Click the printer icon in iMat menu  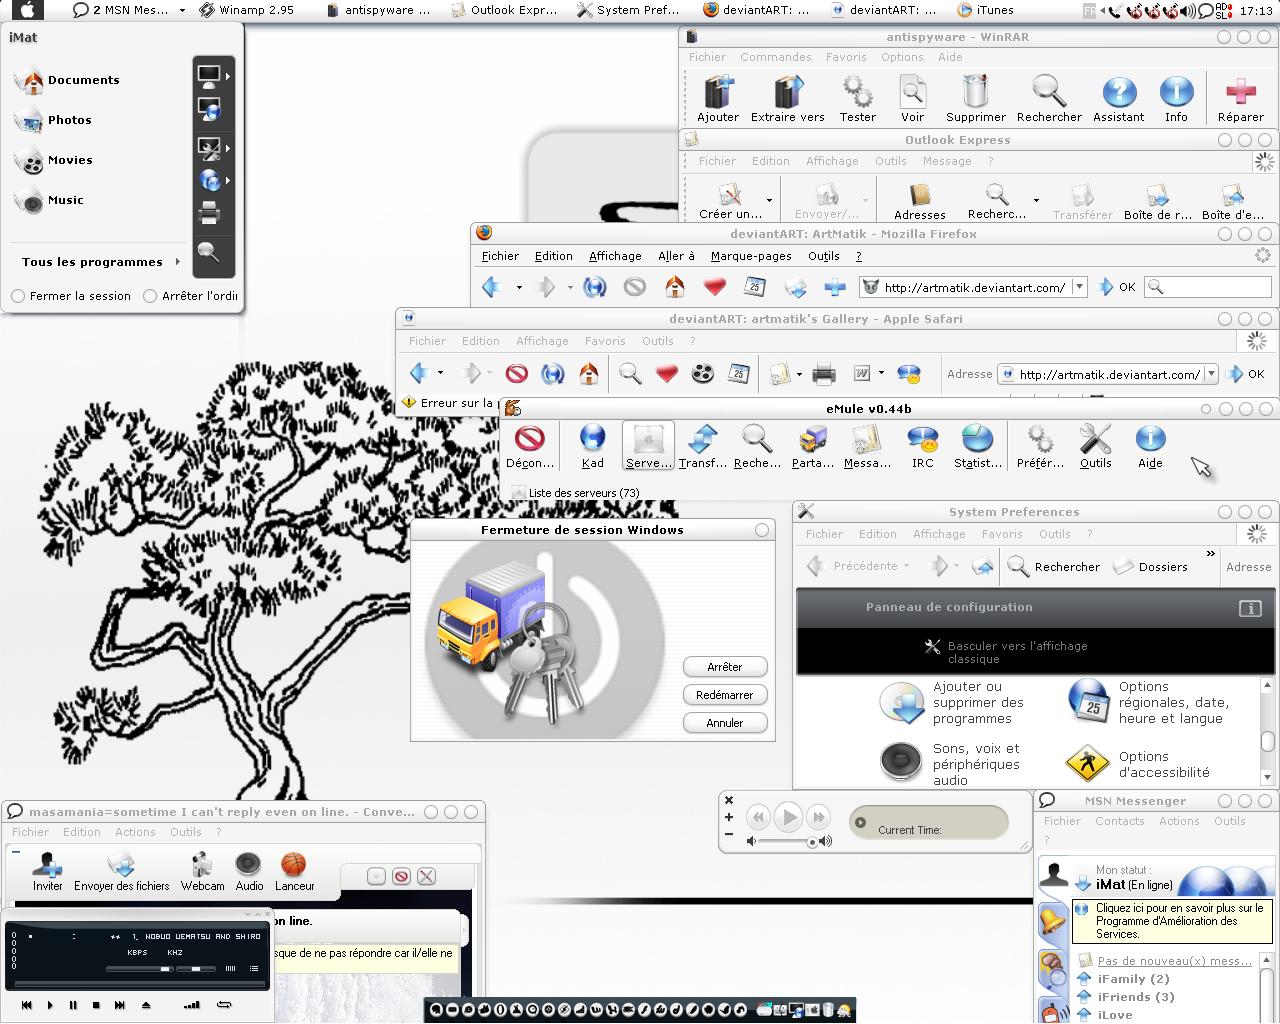point(209,212)
